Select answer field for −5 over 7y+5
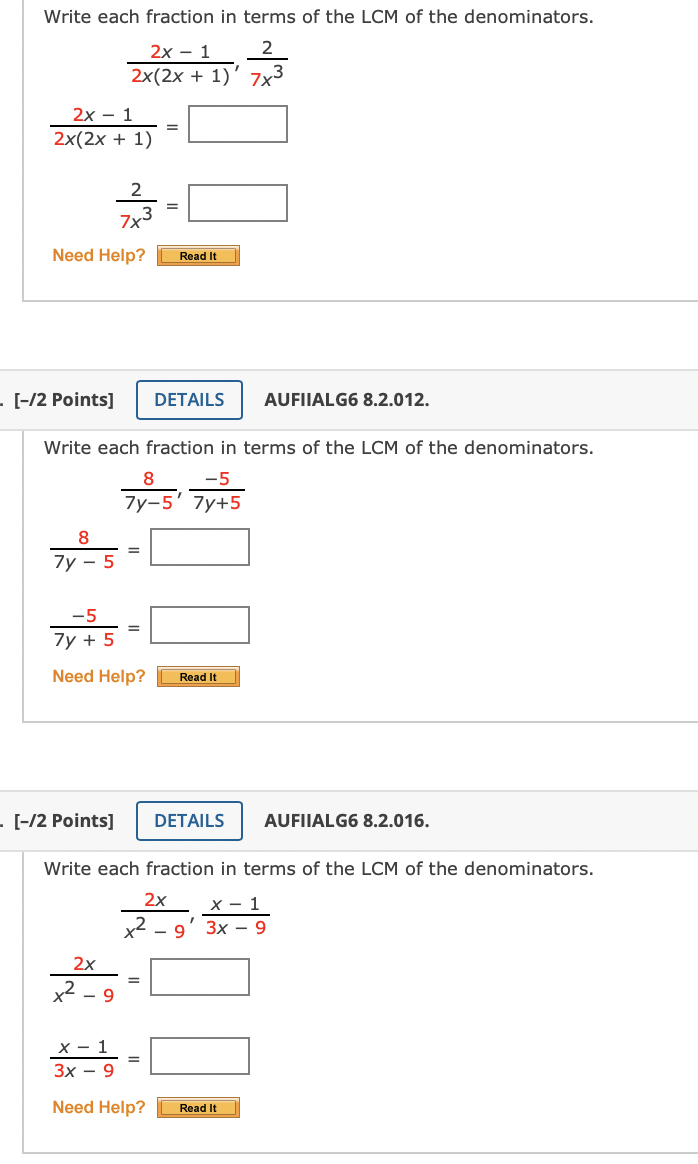Viewport: 698px width, 1164px height. point(199,624)
